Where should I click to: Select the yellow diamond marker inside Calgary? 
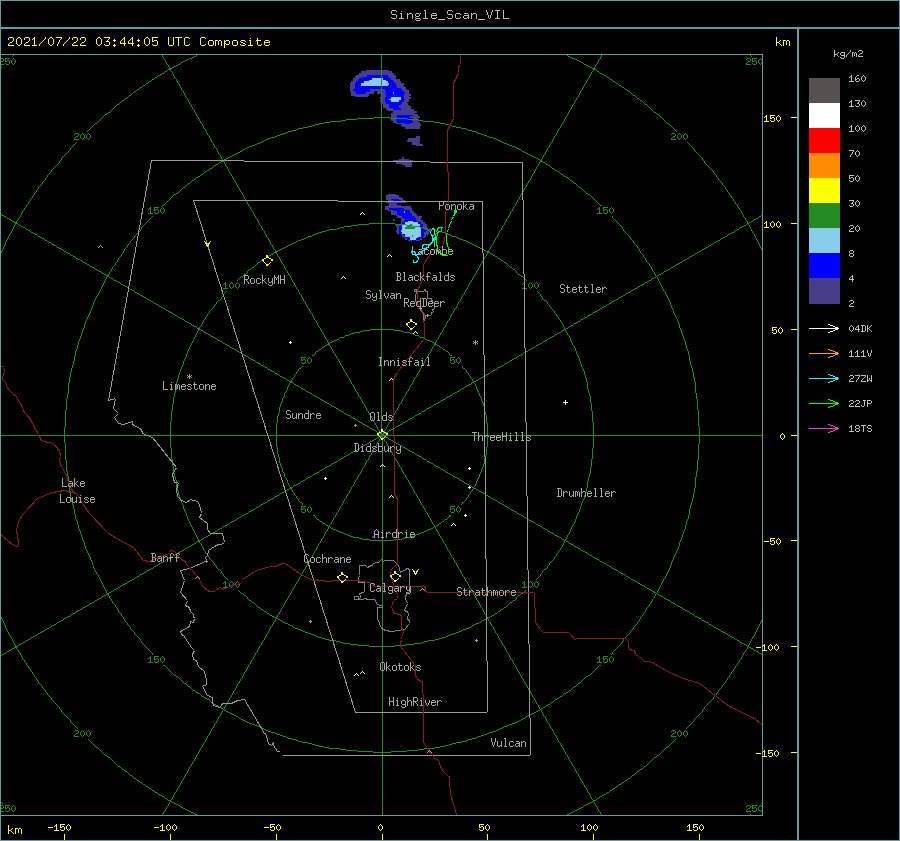(395, 576)
